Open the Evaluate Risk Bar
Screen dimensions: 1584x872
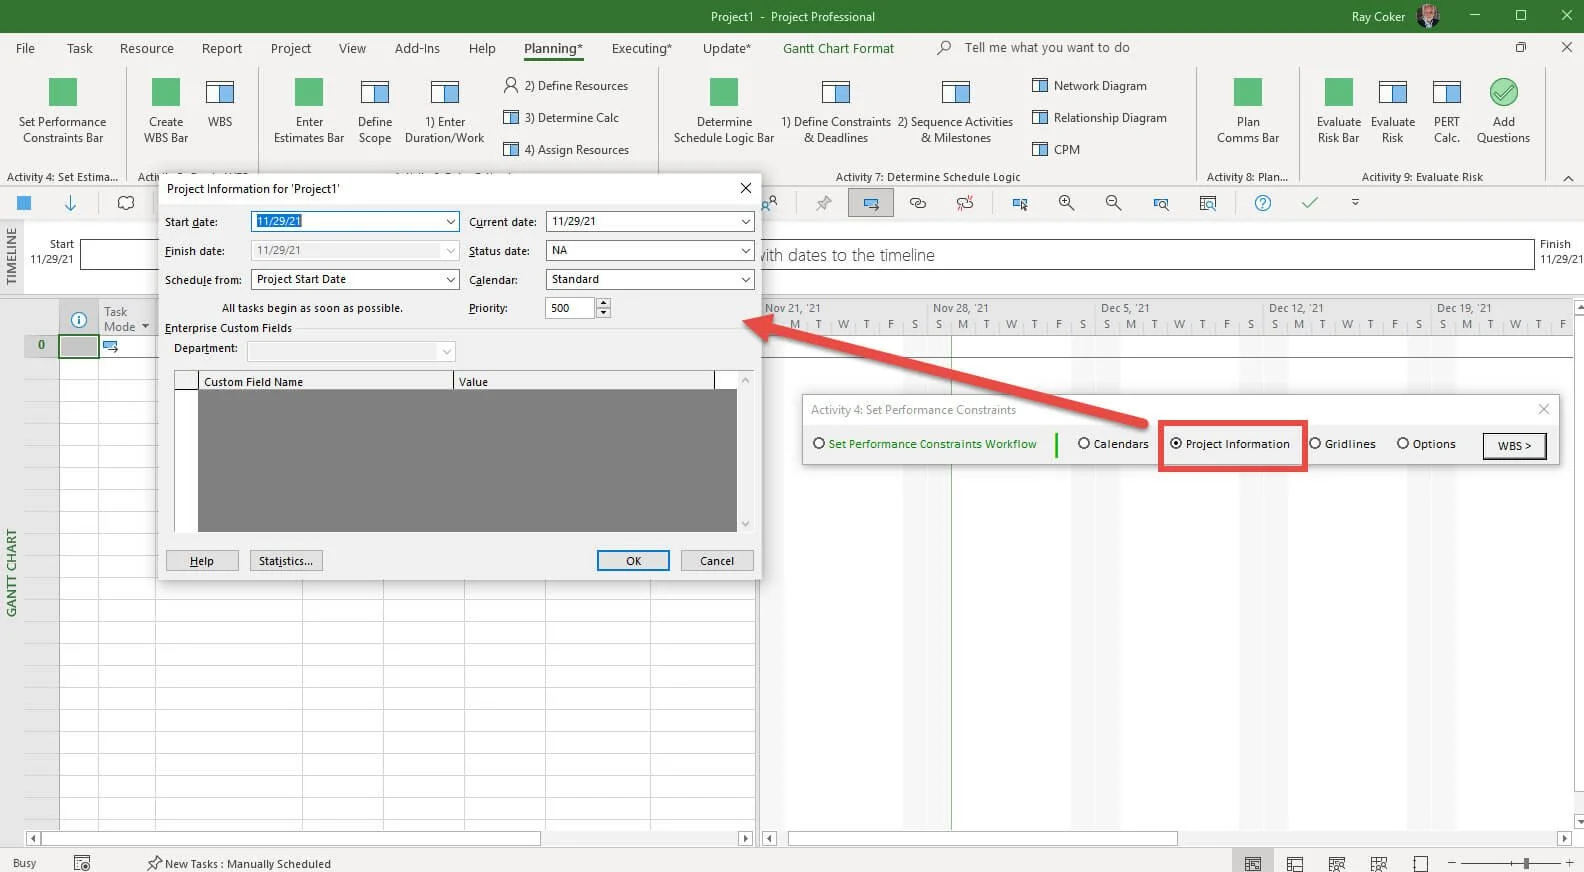point(1338,110)
